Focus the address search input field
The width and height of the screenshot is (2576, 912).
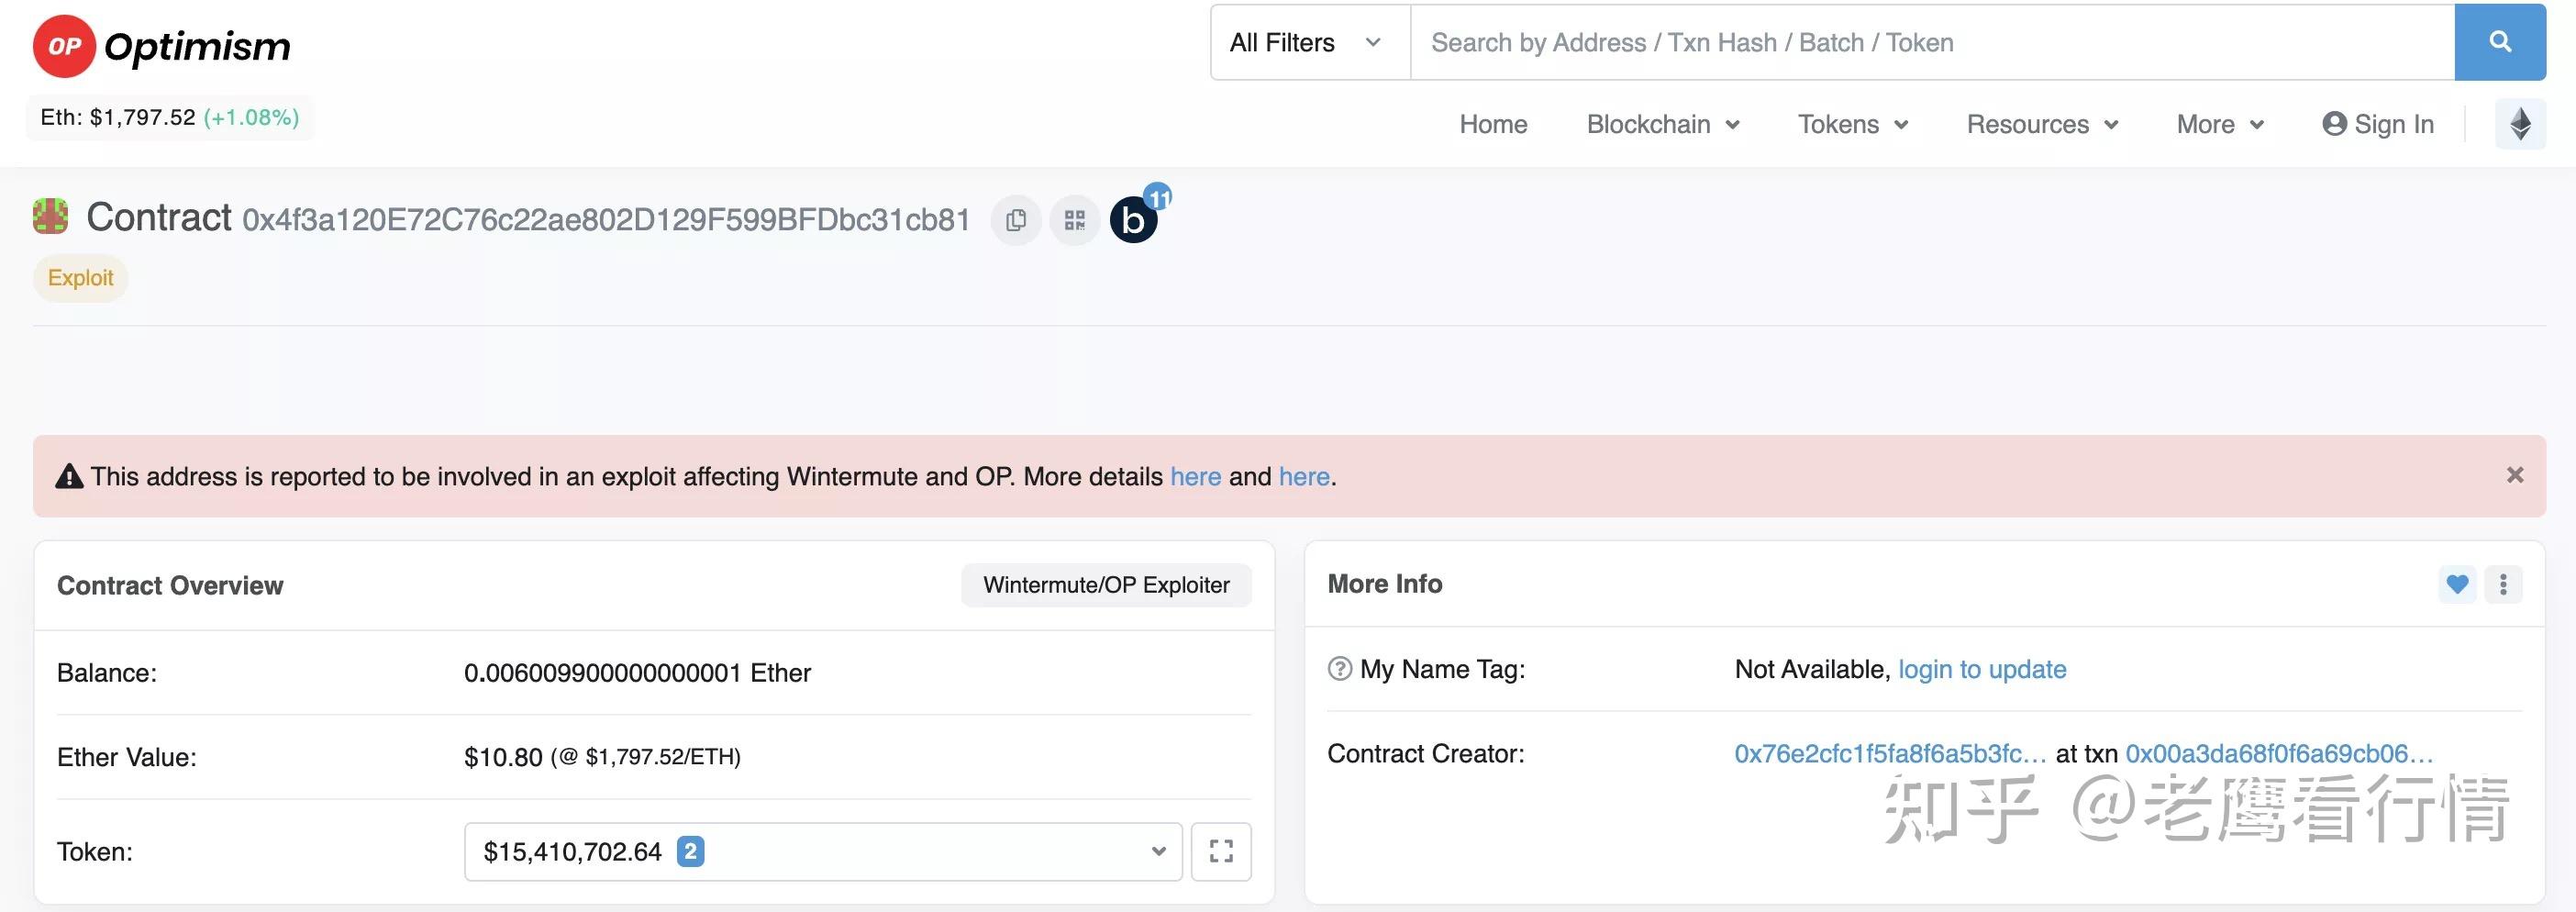pyautogui.click(x=1932, y=42)
